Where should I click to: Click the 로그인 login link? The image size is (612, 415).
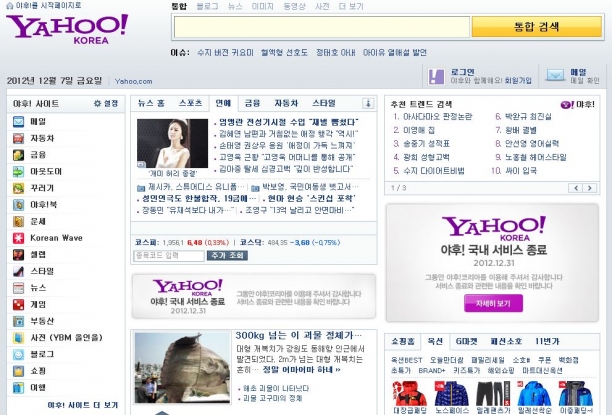pos(463,72)
